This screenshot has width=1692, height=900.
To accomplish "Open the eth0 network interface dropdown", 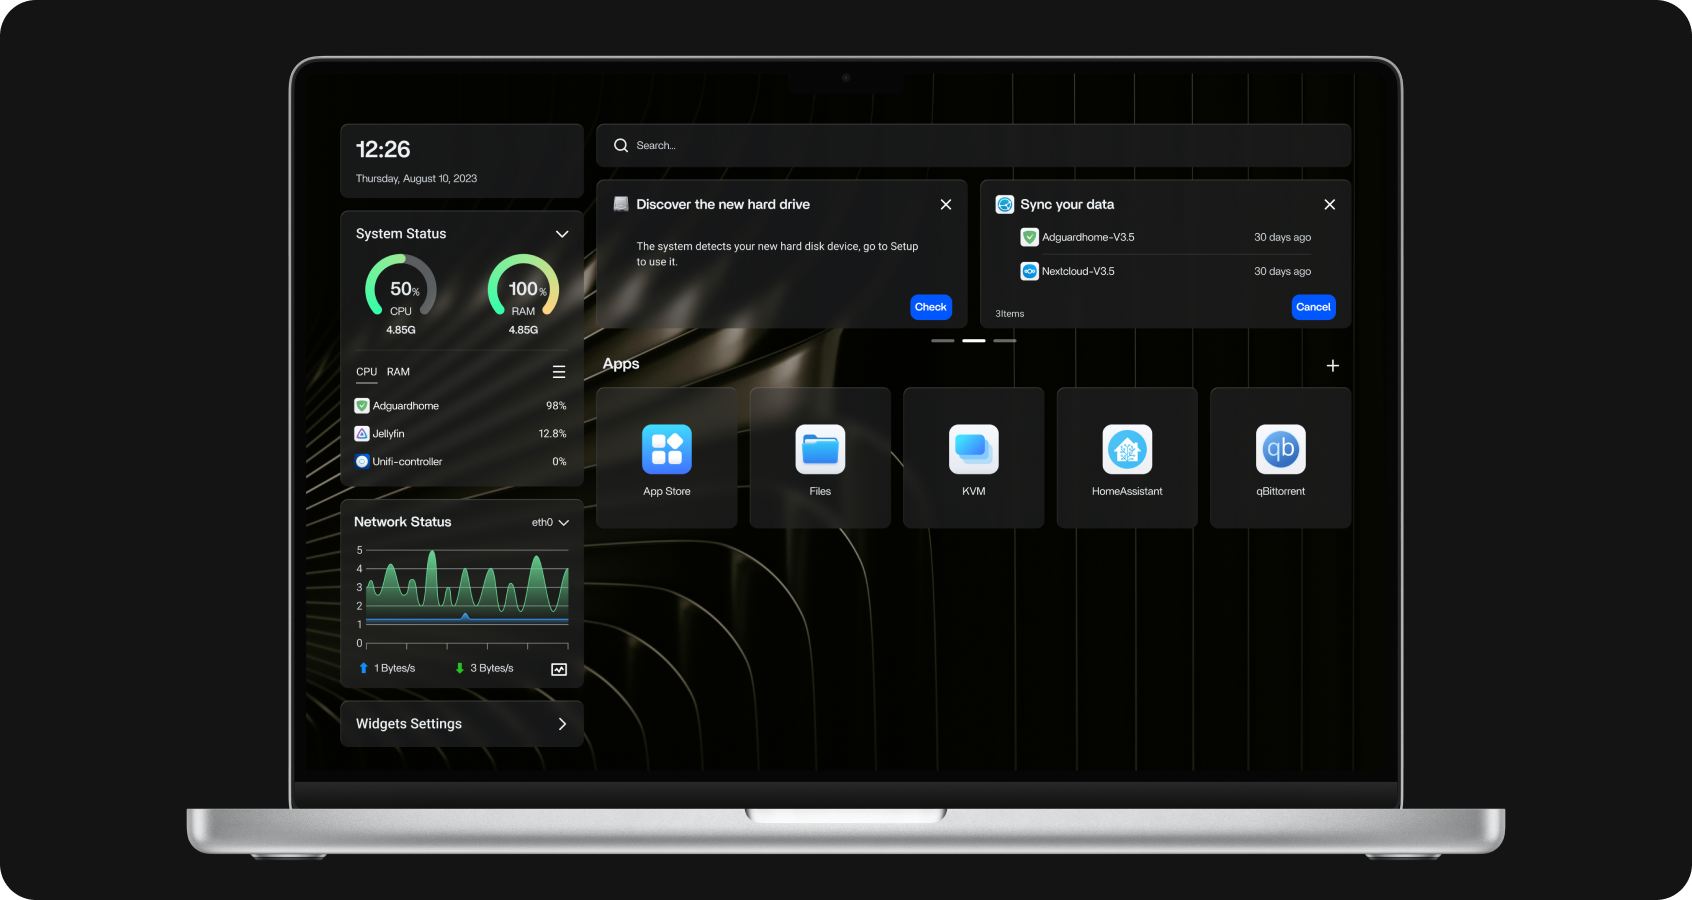I will point(549,521).
